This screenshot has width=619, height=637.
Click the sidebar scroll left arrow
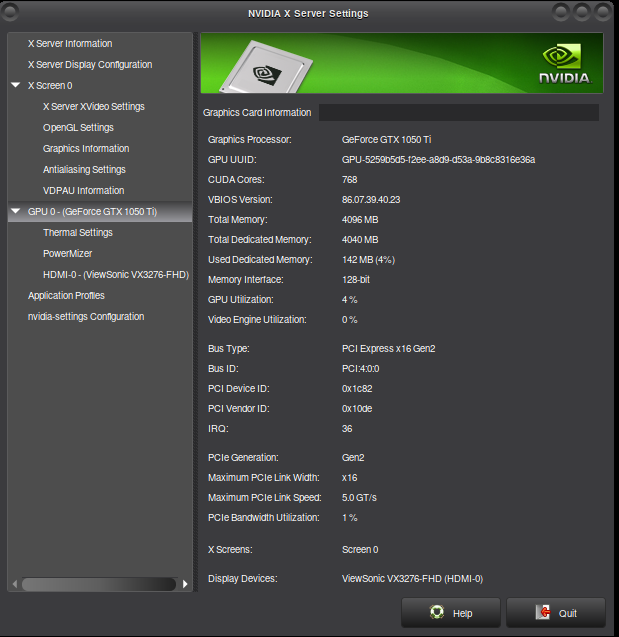pos(15,584)
